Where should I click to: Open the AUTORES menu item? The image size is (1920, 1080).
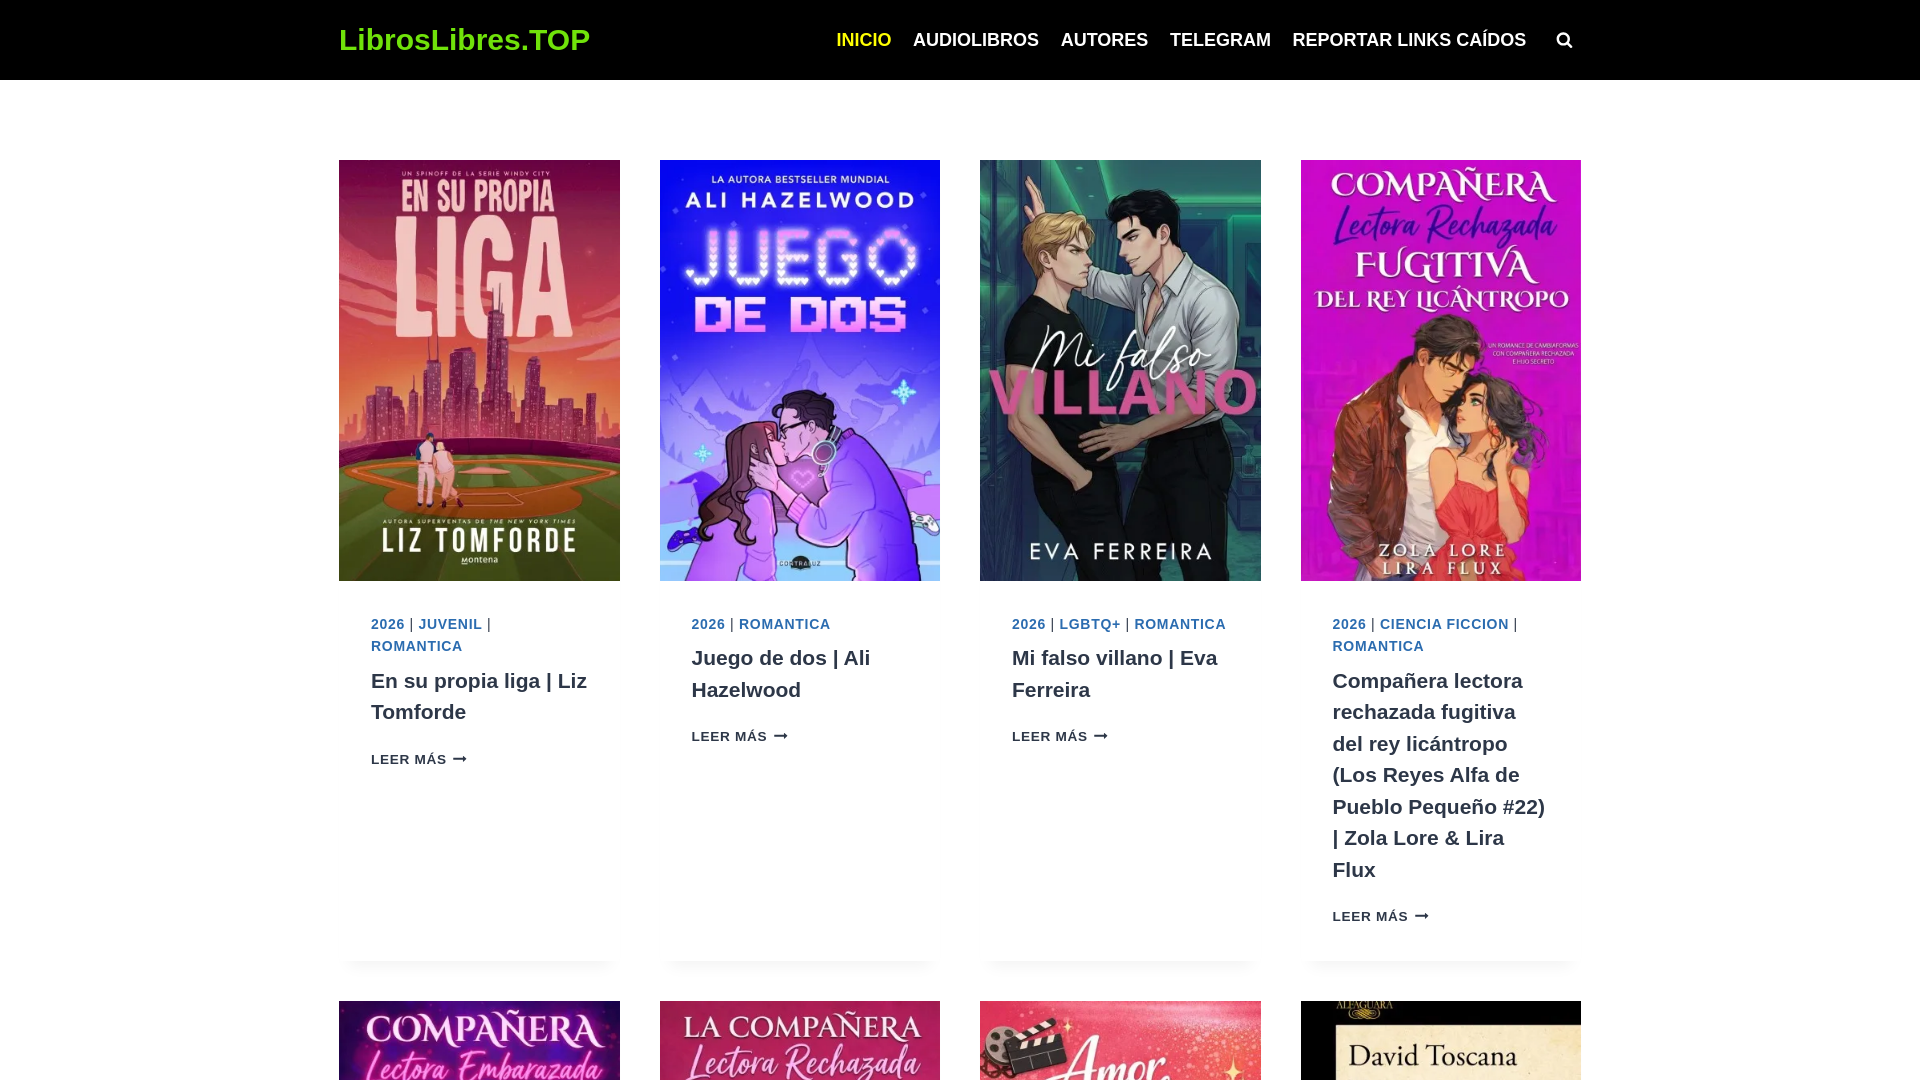pos(1104,40)
